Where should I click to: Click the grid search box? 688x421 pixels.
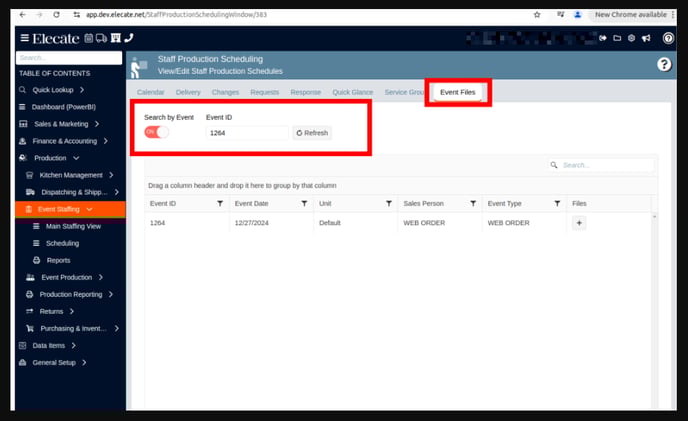[x=601, y=165]
